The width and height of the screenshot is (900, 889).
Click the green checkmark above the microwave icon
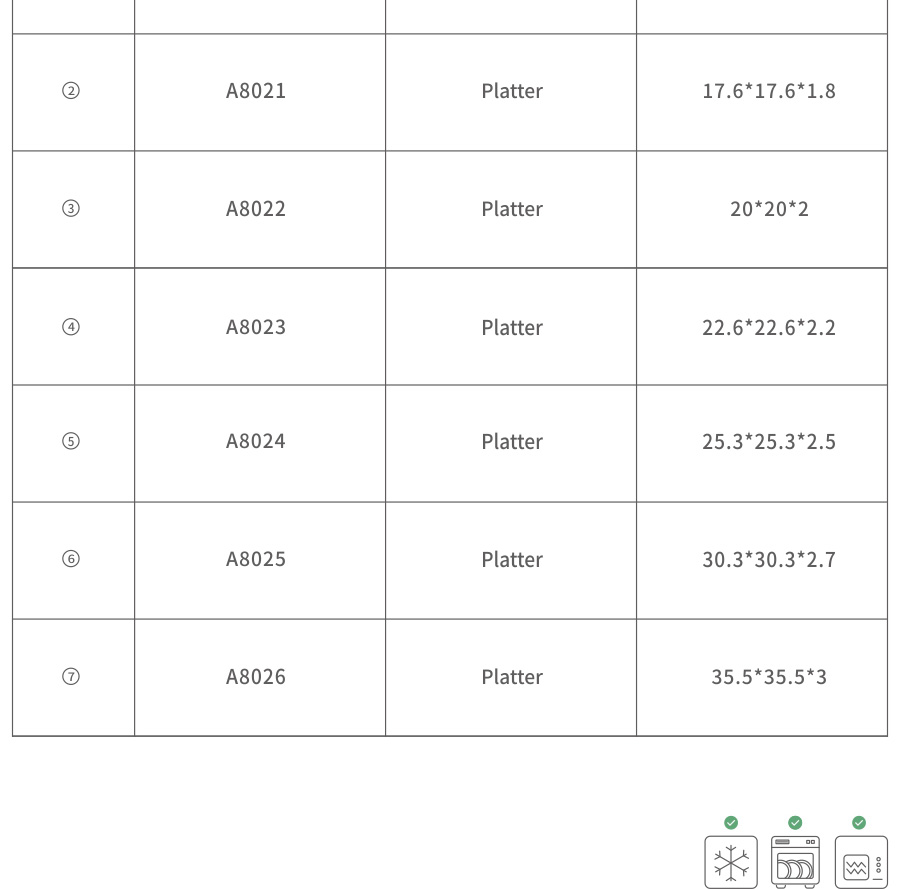point(859,822)
